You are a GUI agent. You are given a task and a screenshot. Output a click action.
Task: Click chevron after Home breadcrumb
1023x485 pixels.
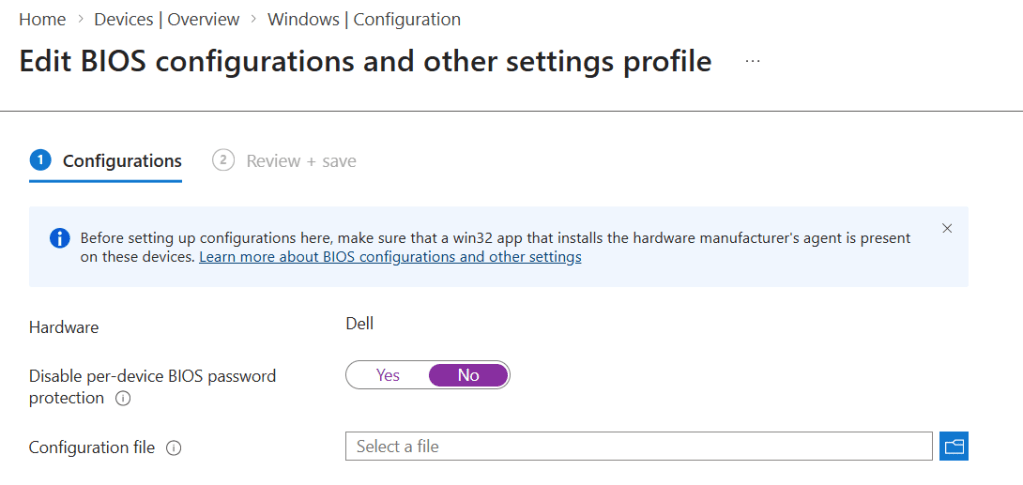(80, 20)
